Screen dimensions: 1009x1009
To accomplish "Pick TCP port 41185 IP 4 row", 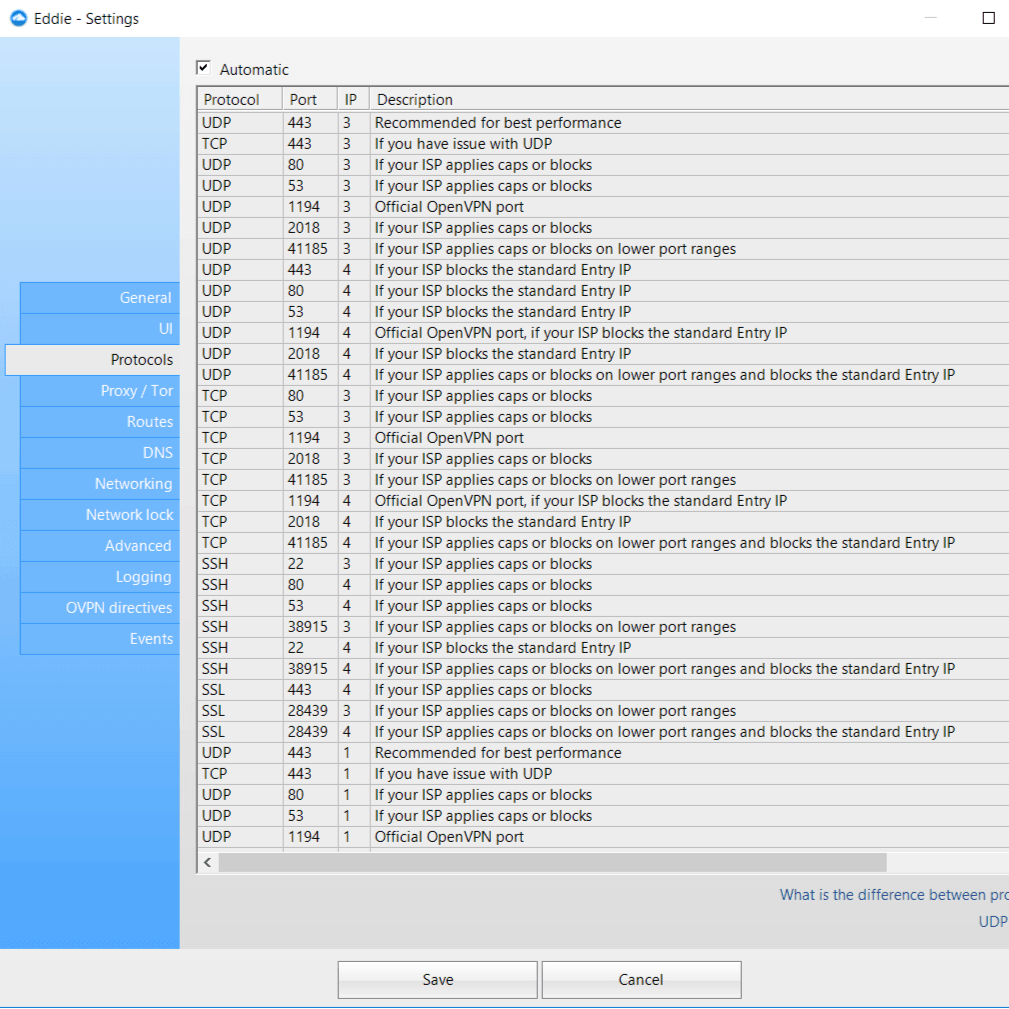I will click(x=603, y=543).
